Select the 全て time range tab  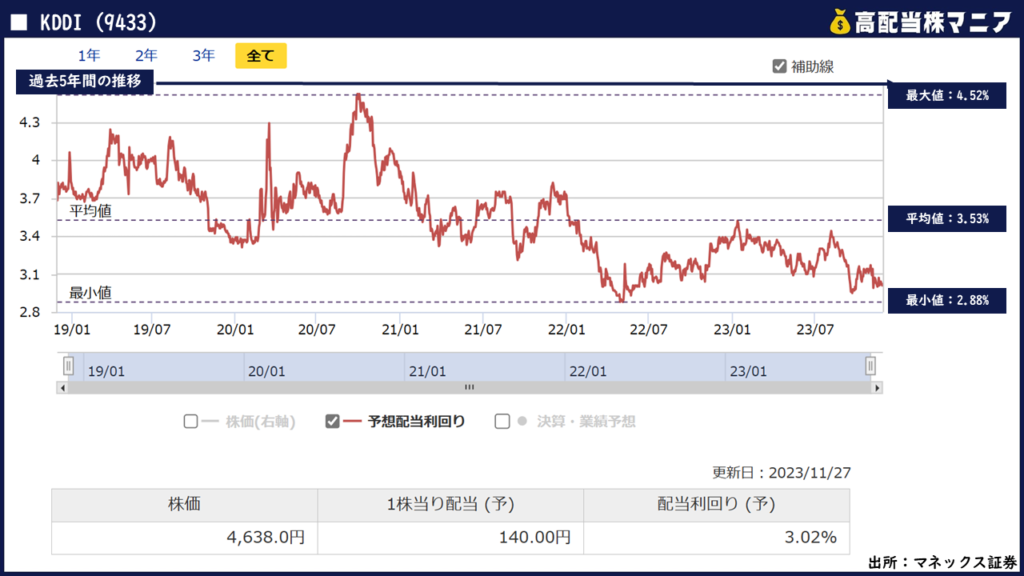[261, 56]
